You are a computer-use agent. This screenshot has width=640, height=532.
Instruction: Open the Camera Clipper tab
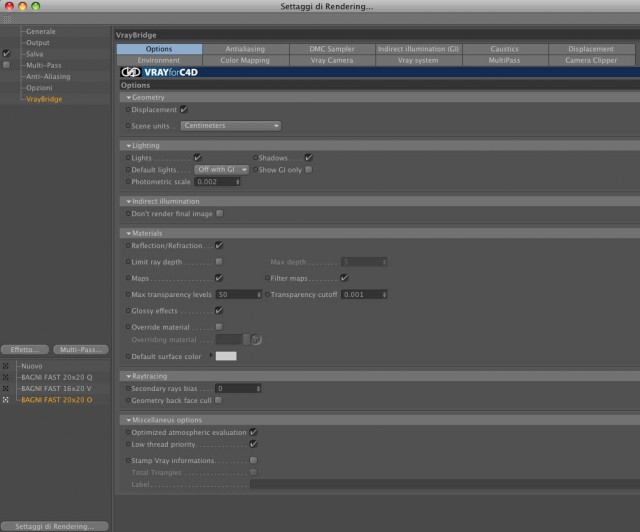(591, 60)
